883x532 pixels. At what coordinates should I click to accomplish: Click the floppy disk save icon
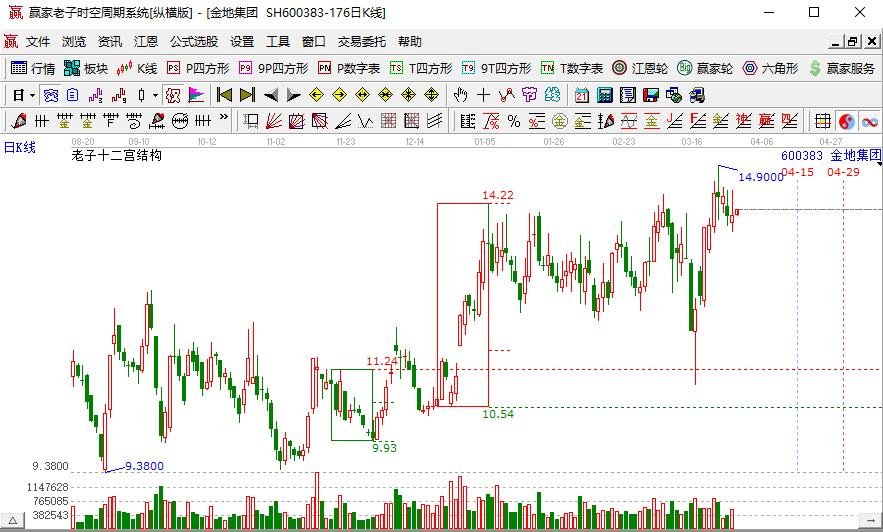[651, 95]
